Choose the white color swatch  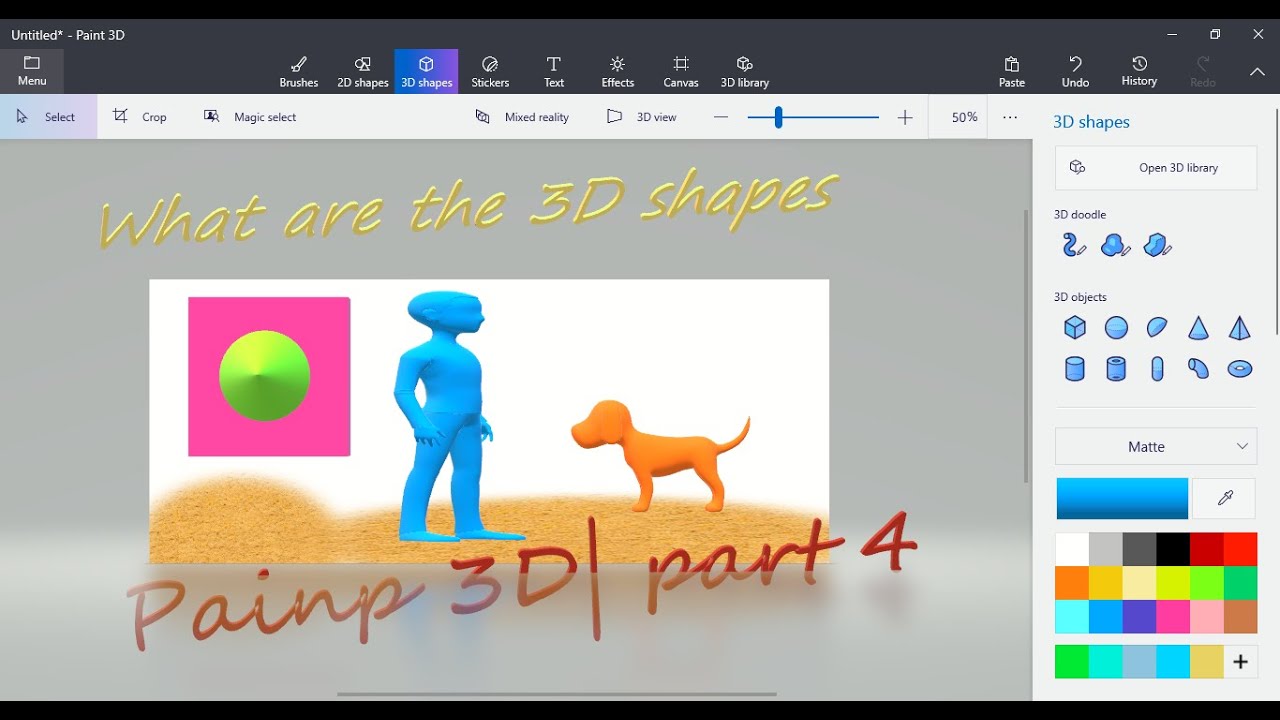pyautogui.click(x=1072, y=550)
